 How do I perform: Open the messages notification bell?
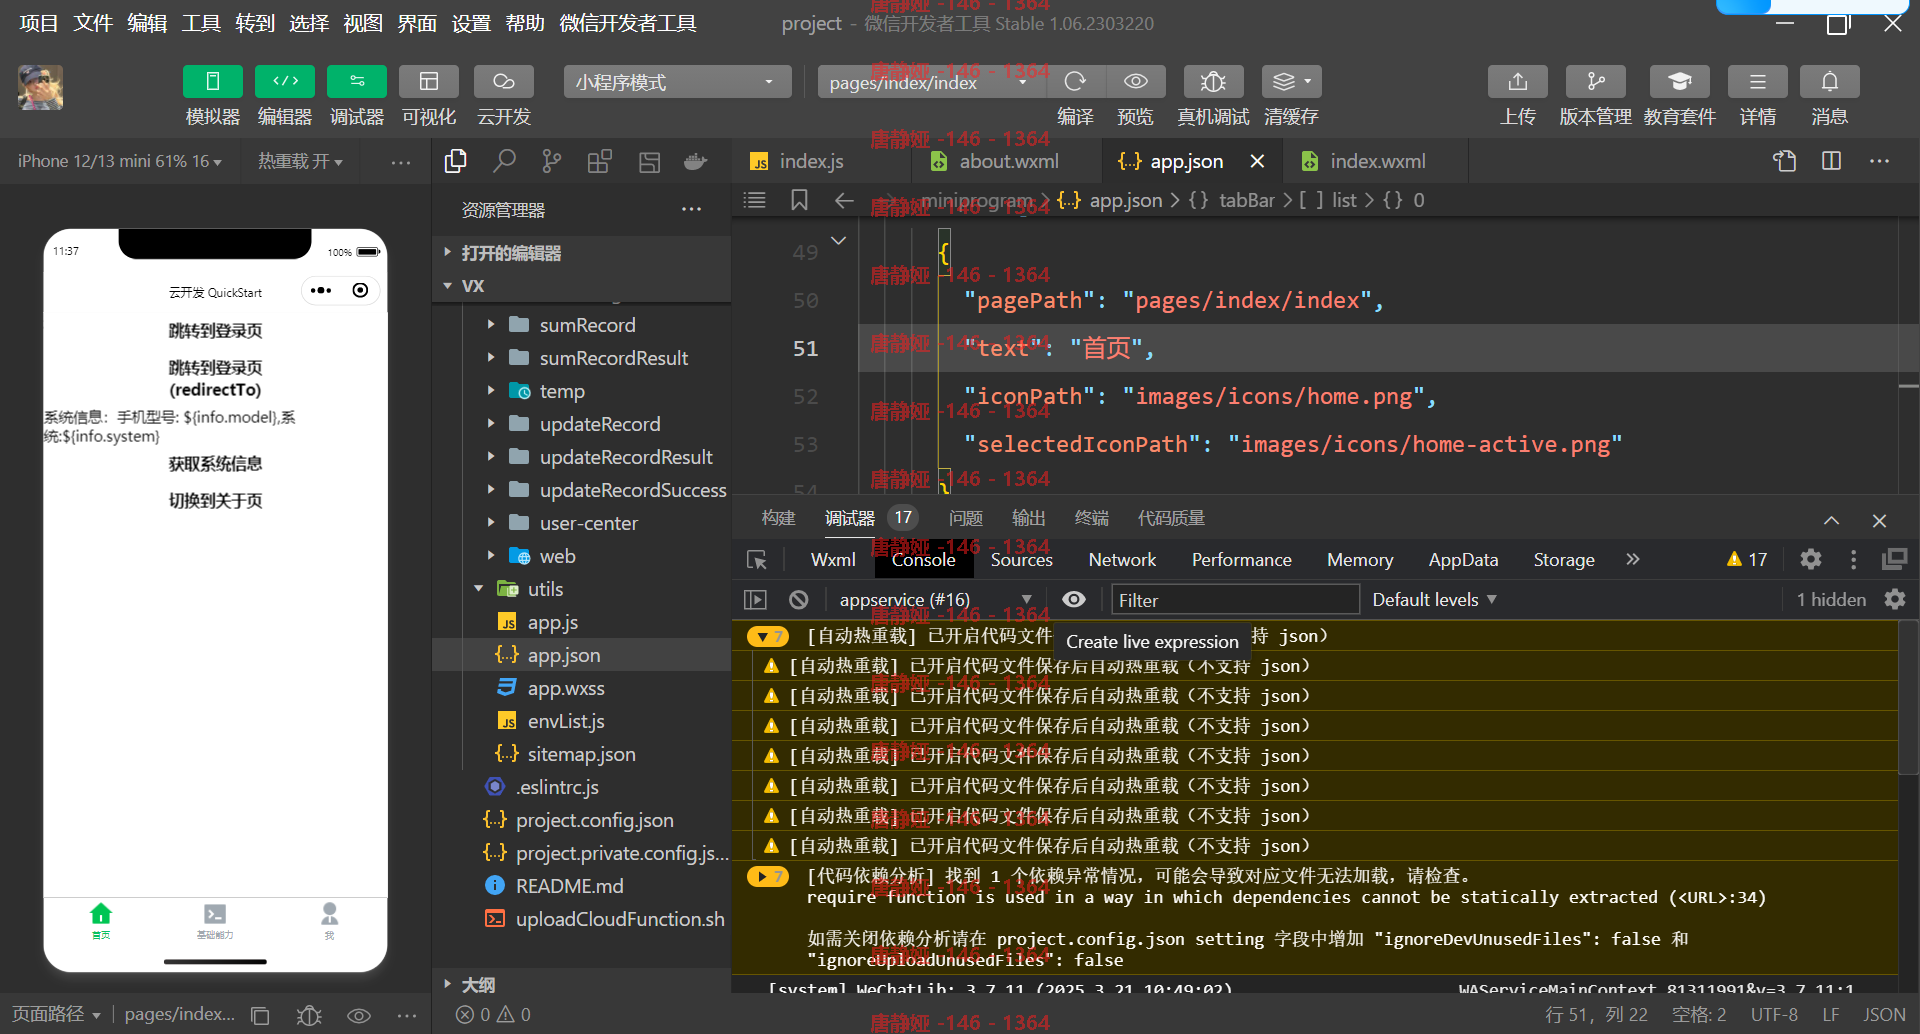tap(1830, 82)
